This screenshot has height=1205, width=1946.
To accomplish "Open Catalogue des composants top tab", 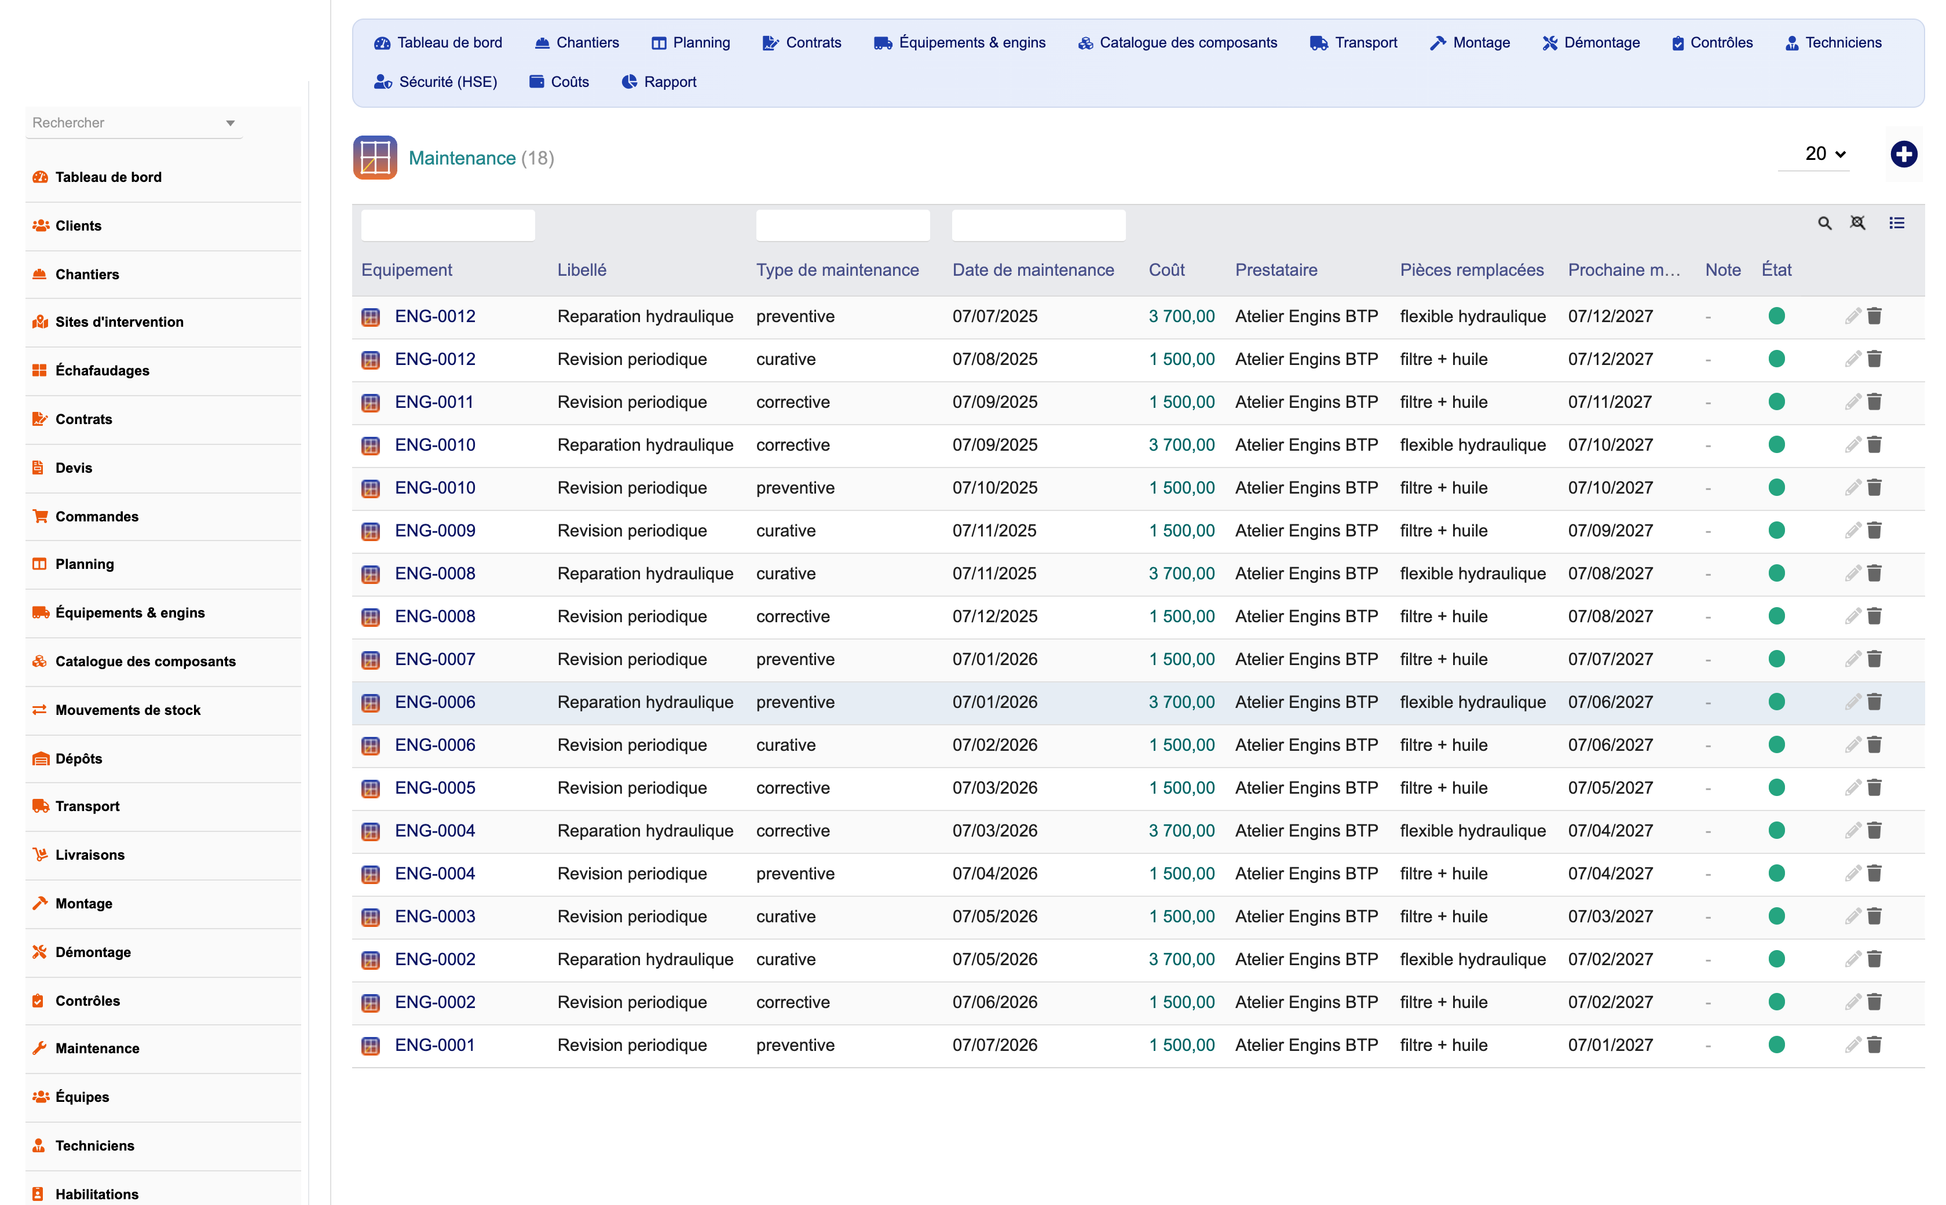I will (x=1178, y=43).
